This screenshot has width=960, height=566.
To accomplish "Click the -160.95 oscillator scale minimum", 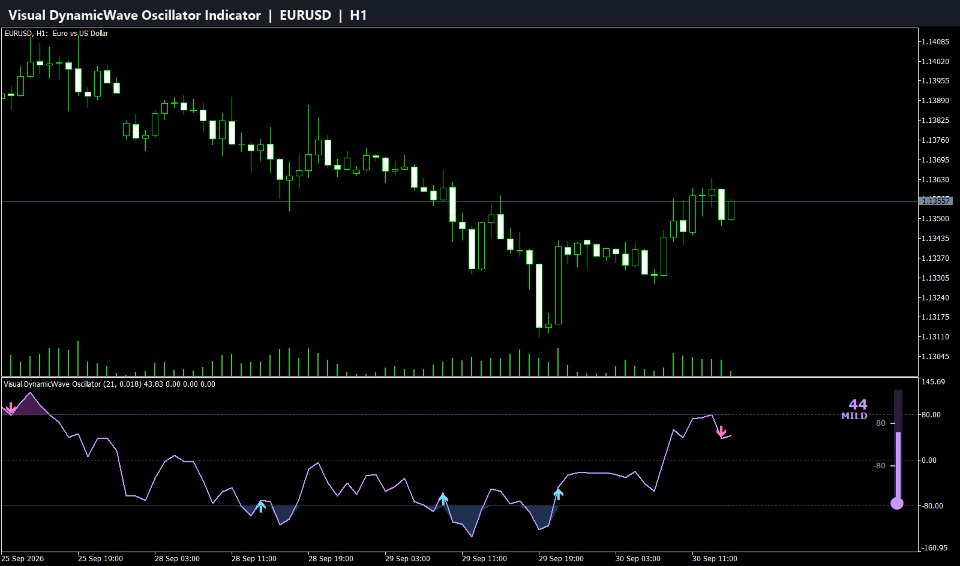I will pos(933,548).
